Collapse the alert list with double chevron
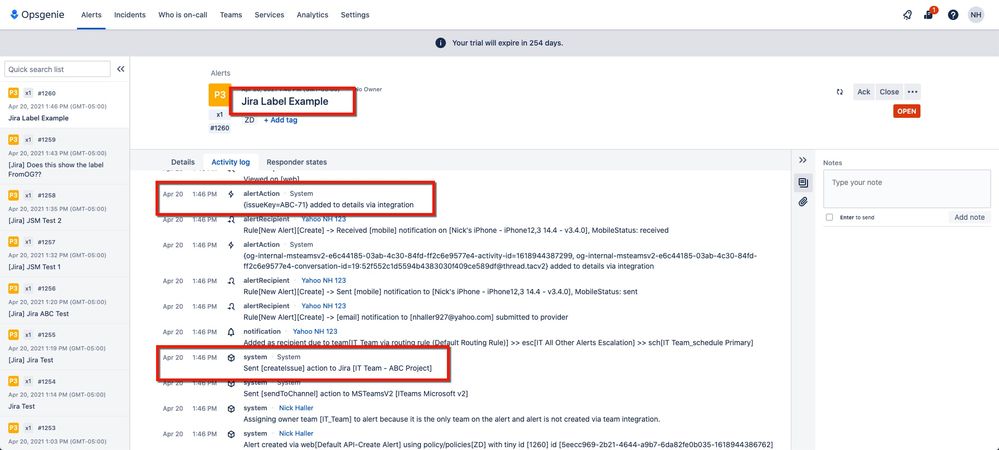 120,69
